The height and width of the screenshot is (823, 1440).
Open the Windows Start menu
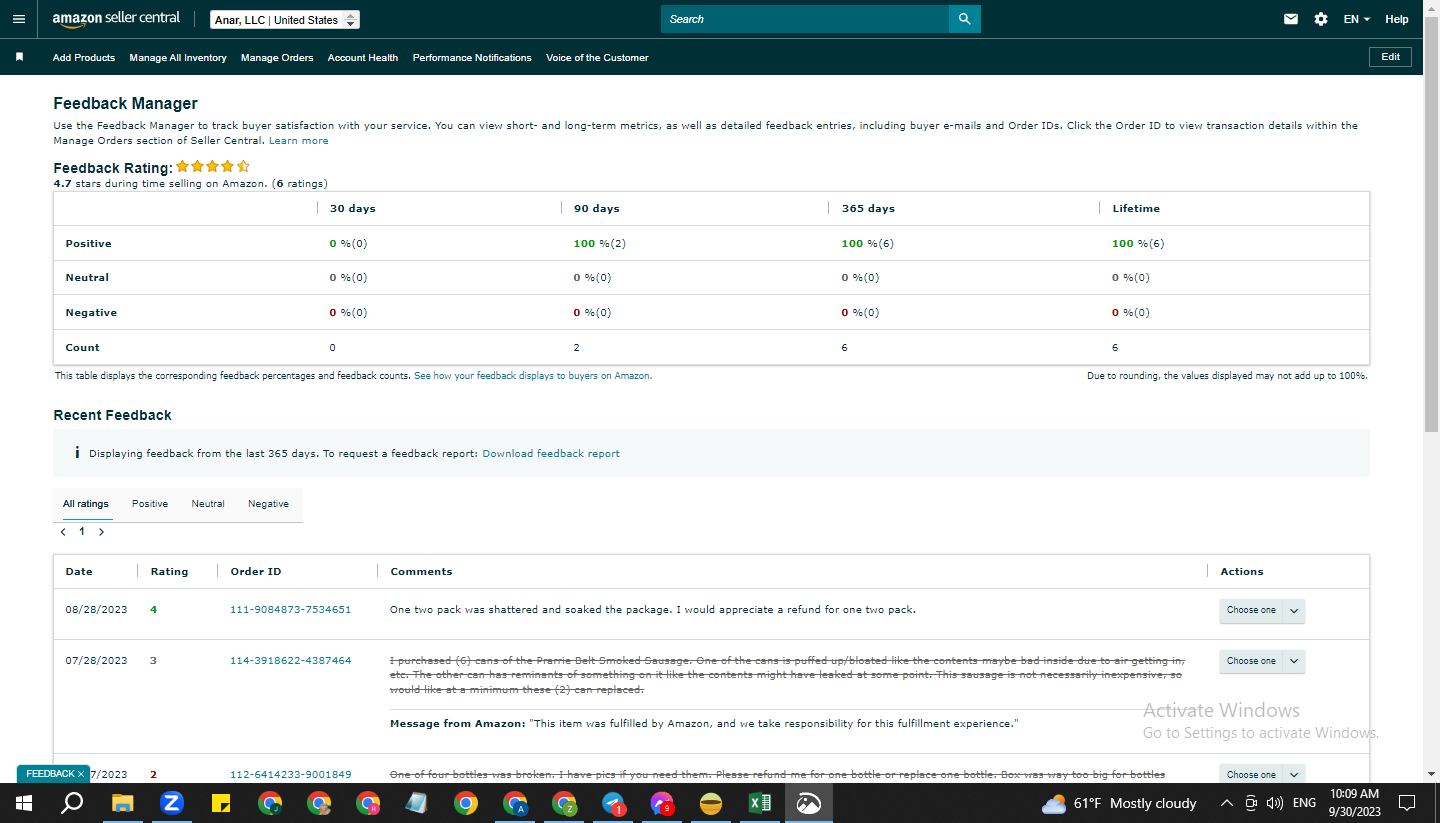pyautogui.click(x=24, y=803)
